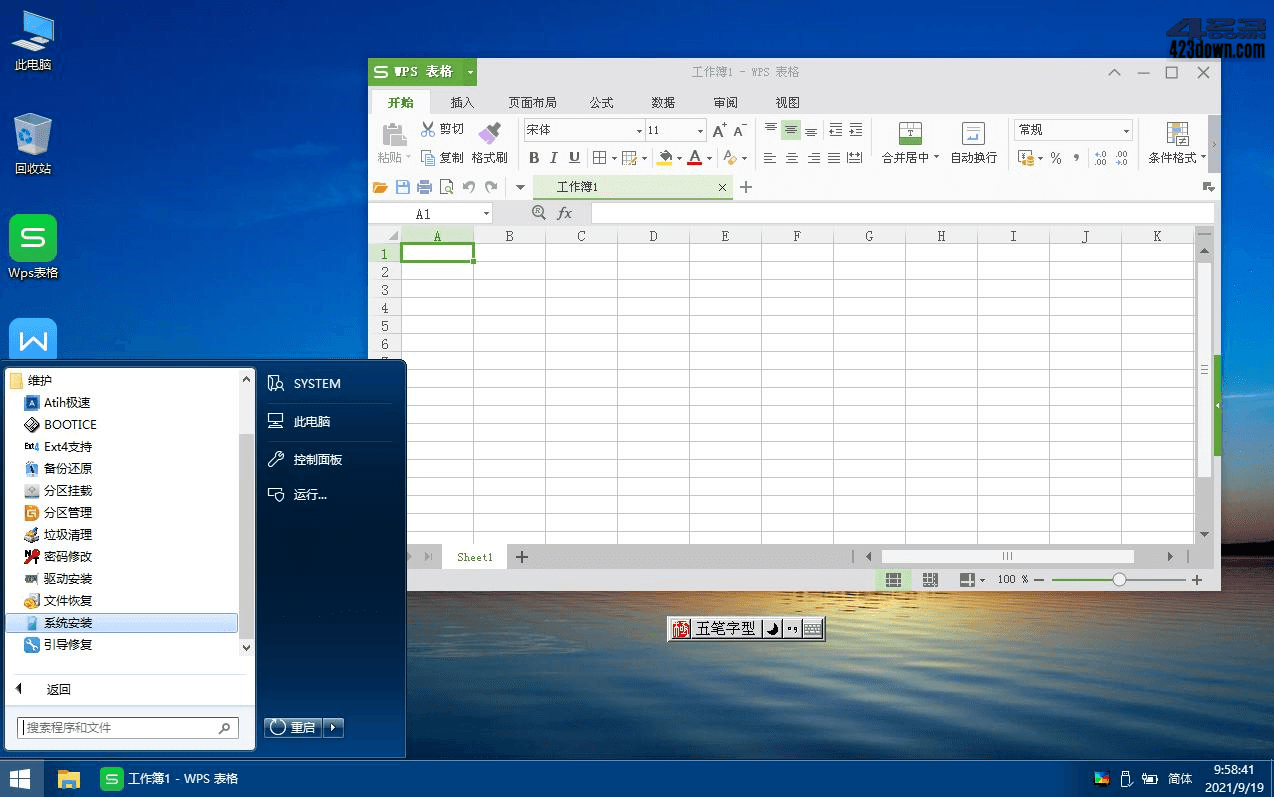Toggle italic formatting
This screenshot has height=797, width=1274.
coord(554,158)
